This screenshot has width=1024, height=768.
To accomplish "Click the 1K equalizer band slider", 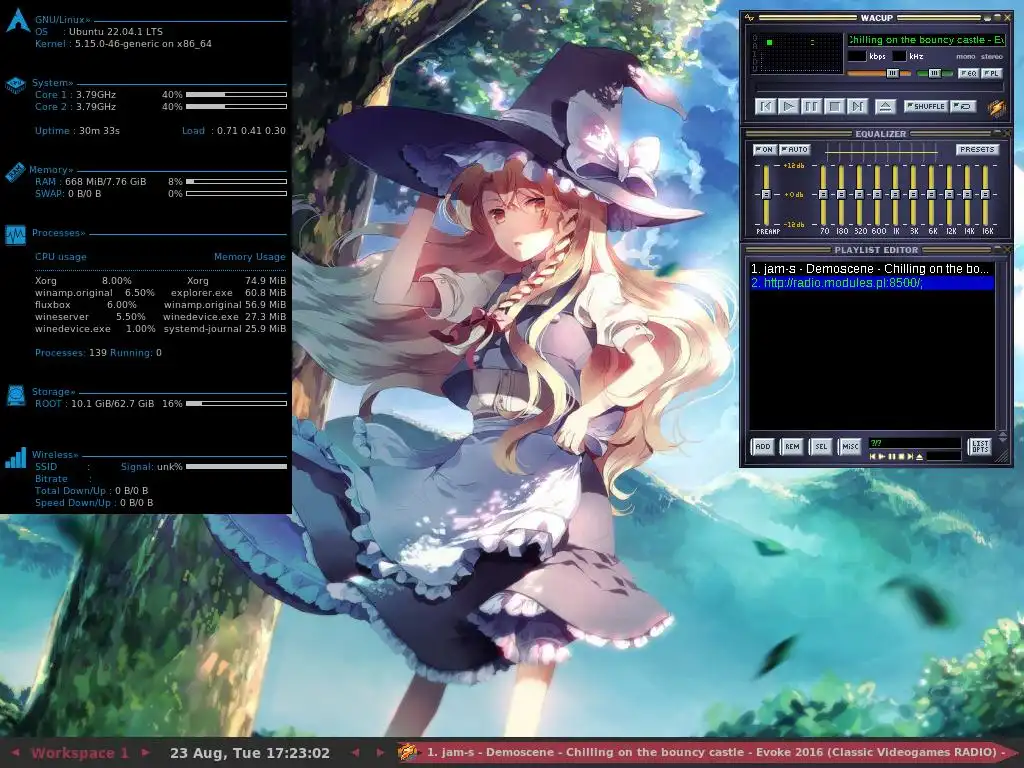I will (x=895, y=195).
